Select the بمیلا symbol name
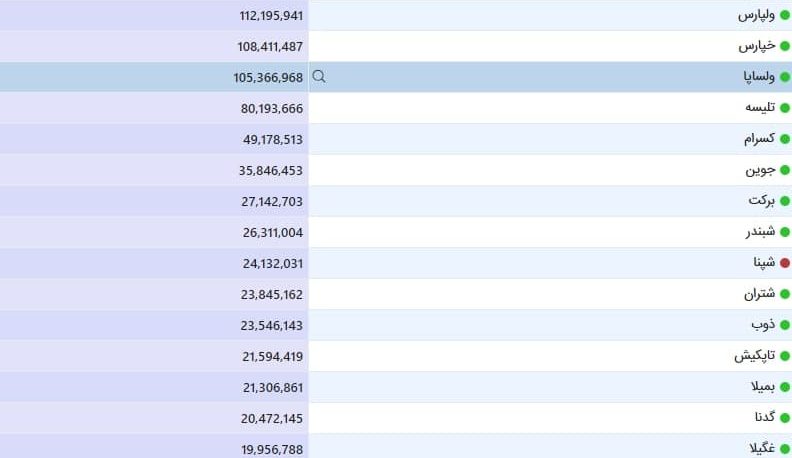The height and width of the screenshot is (458, 792). [761, 387]
